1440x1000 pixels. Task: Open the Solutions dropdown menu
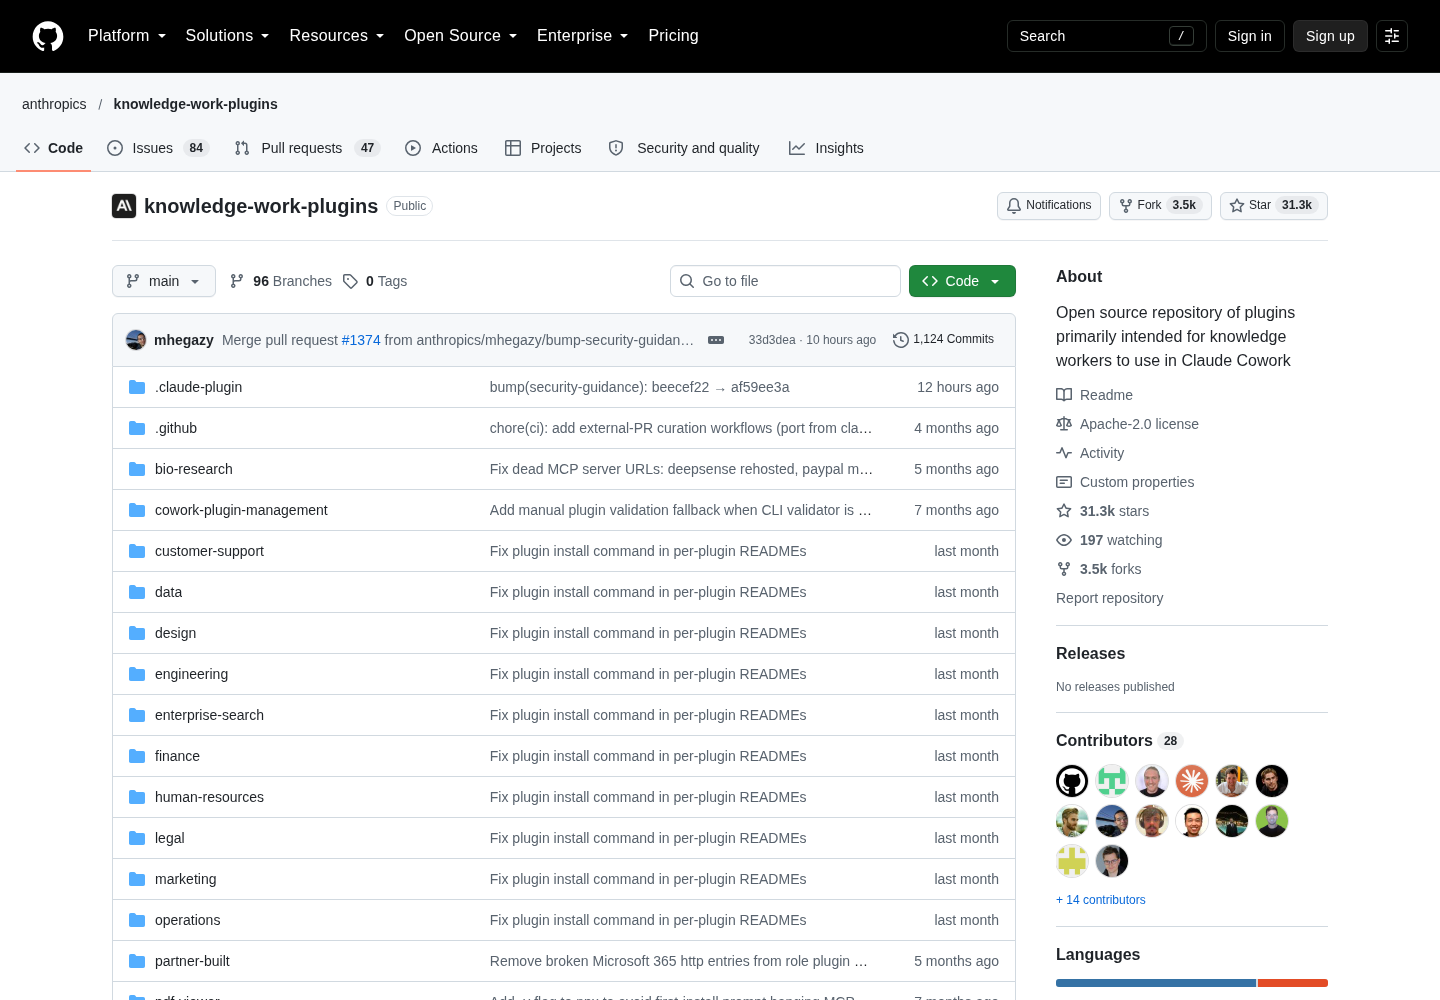tap(227, 36)
